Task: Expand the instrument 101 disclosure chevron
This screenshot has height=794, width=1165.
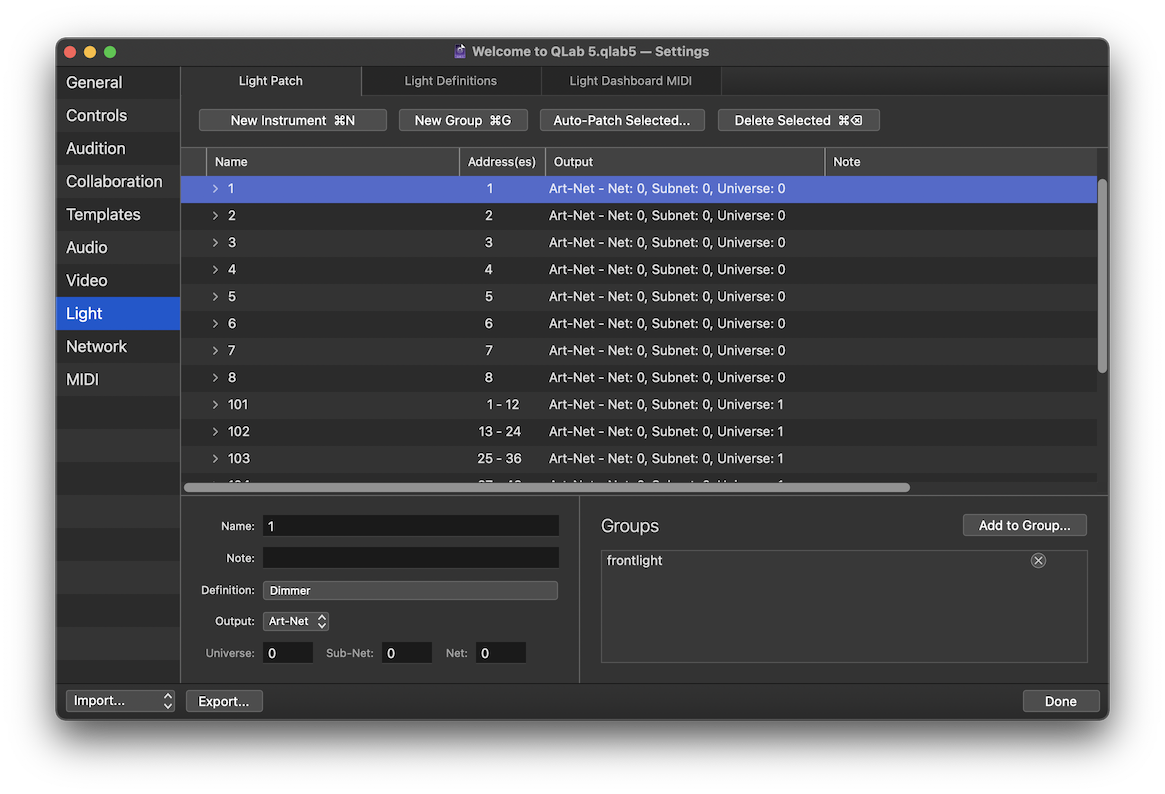Action: pos(215,405)
